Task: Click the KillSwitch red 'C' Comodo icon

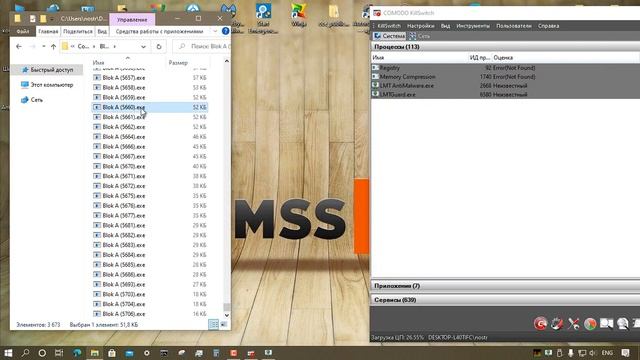Action: pyautogui.click(x=540, y=323)
